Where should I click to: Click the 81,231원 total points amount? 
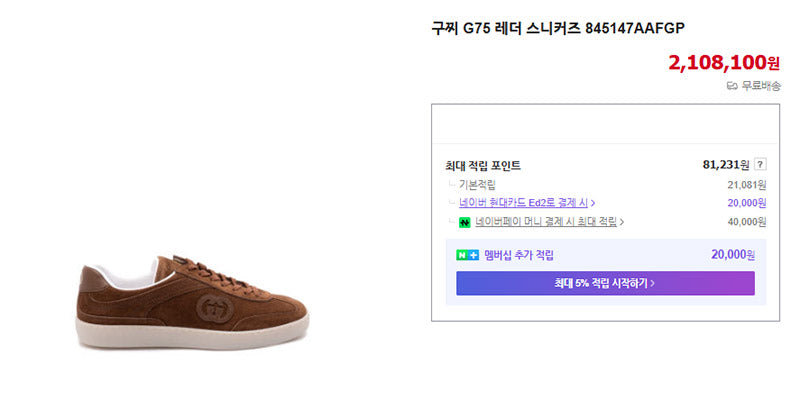click(x=726, y=165)
